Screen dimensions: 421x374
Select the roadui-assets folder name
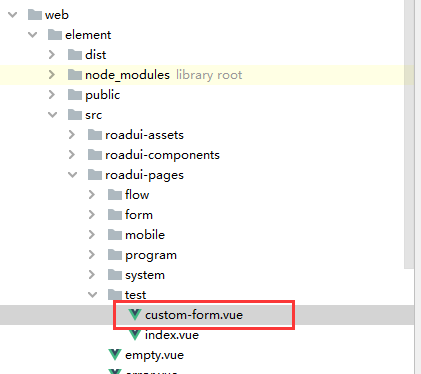pos(144,135)
